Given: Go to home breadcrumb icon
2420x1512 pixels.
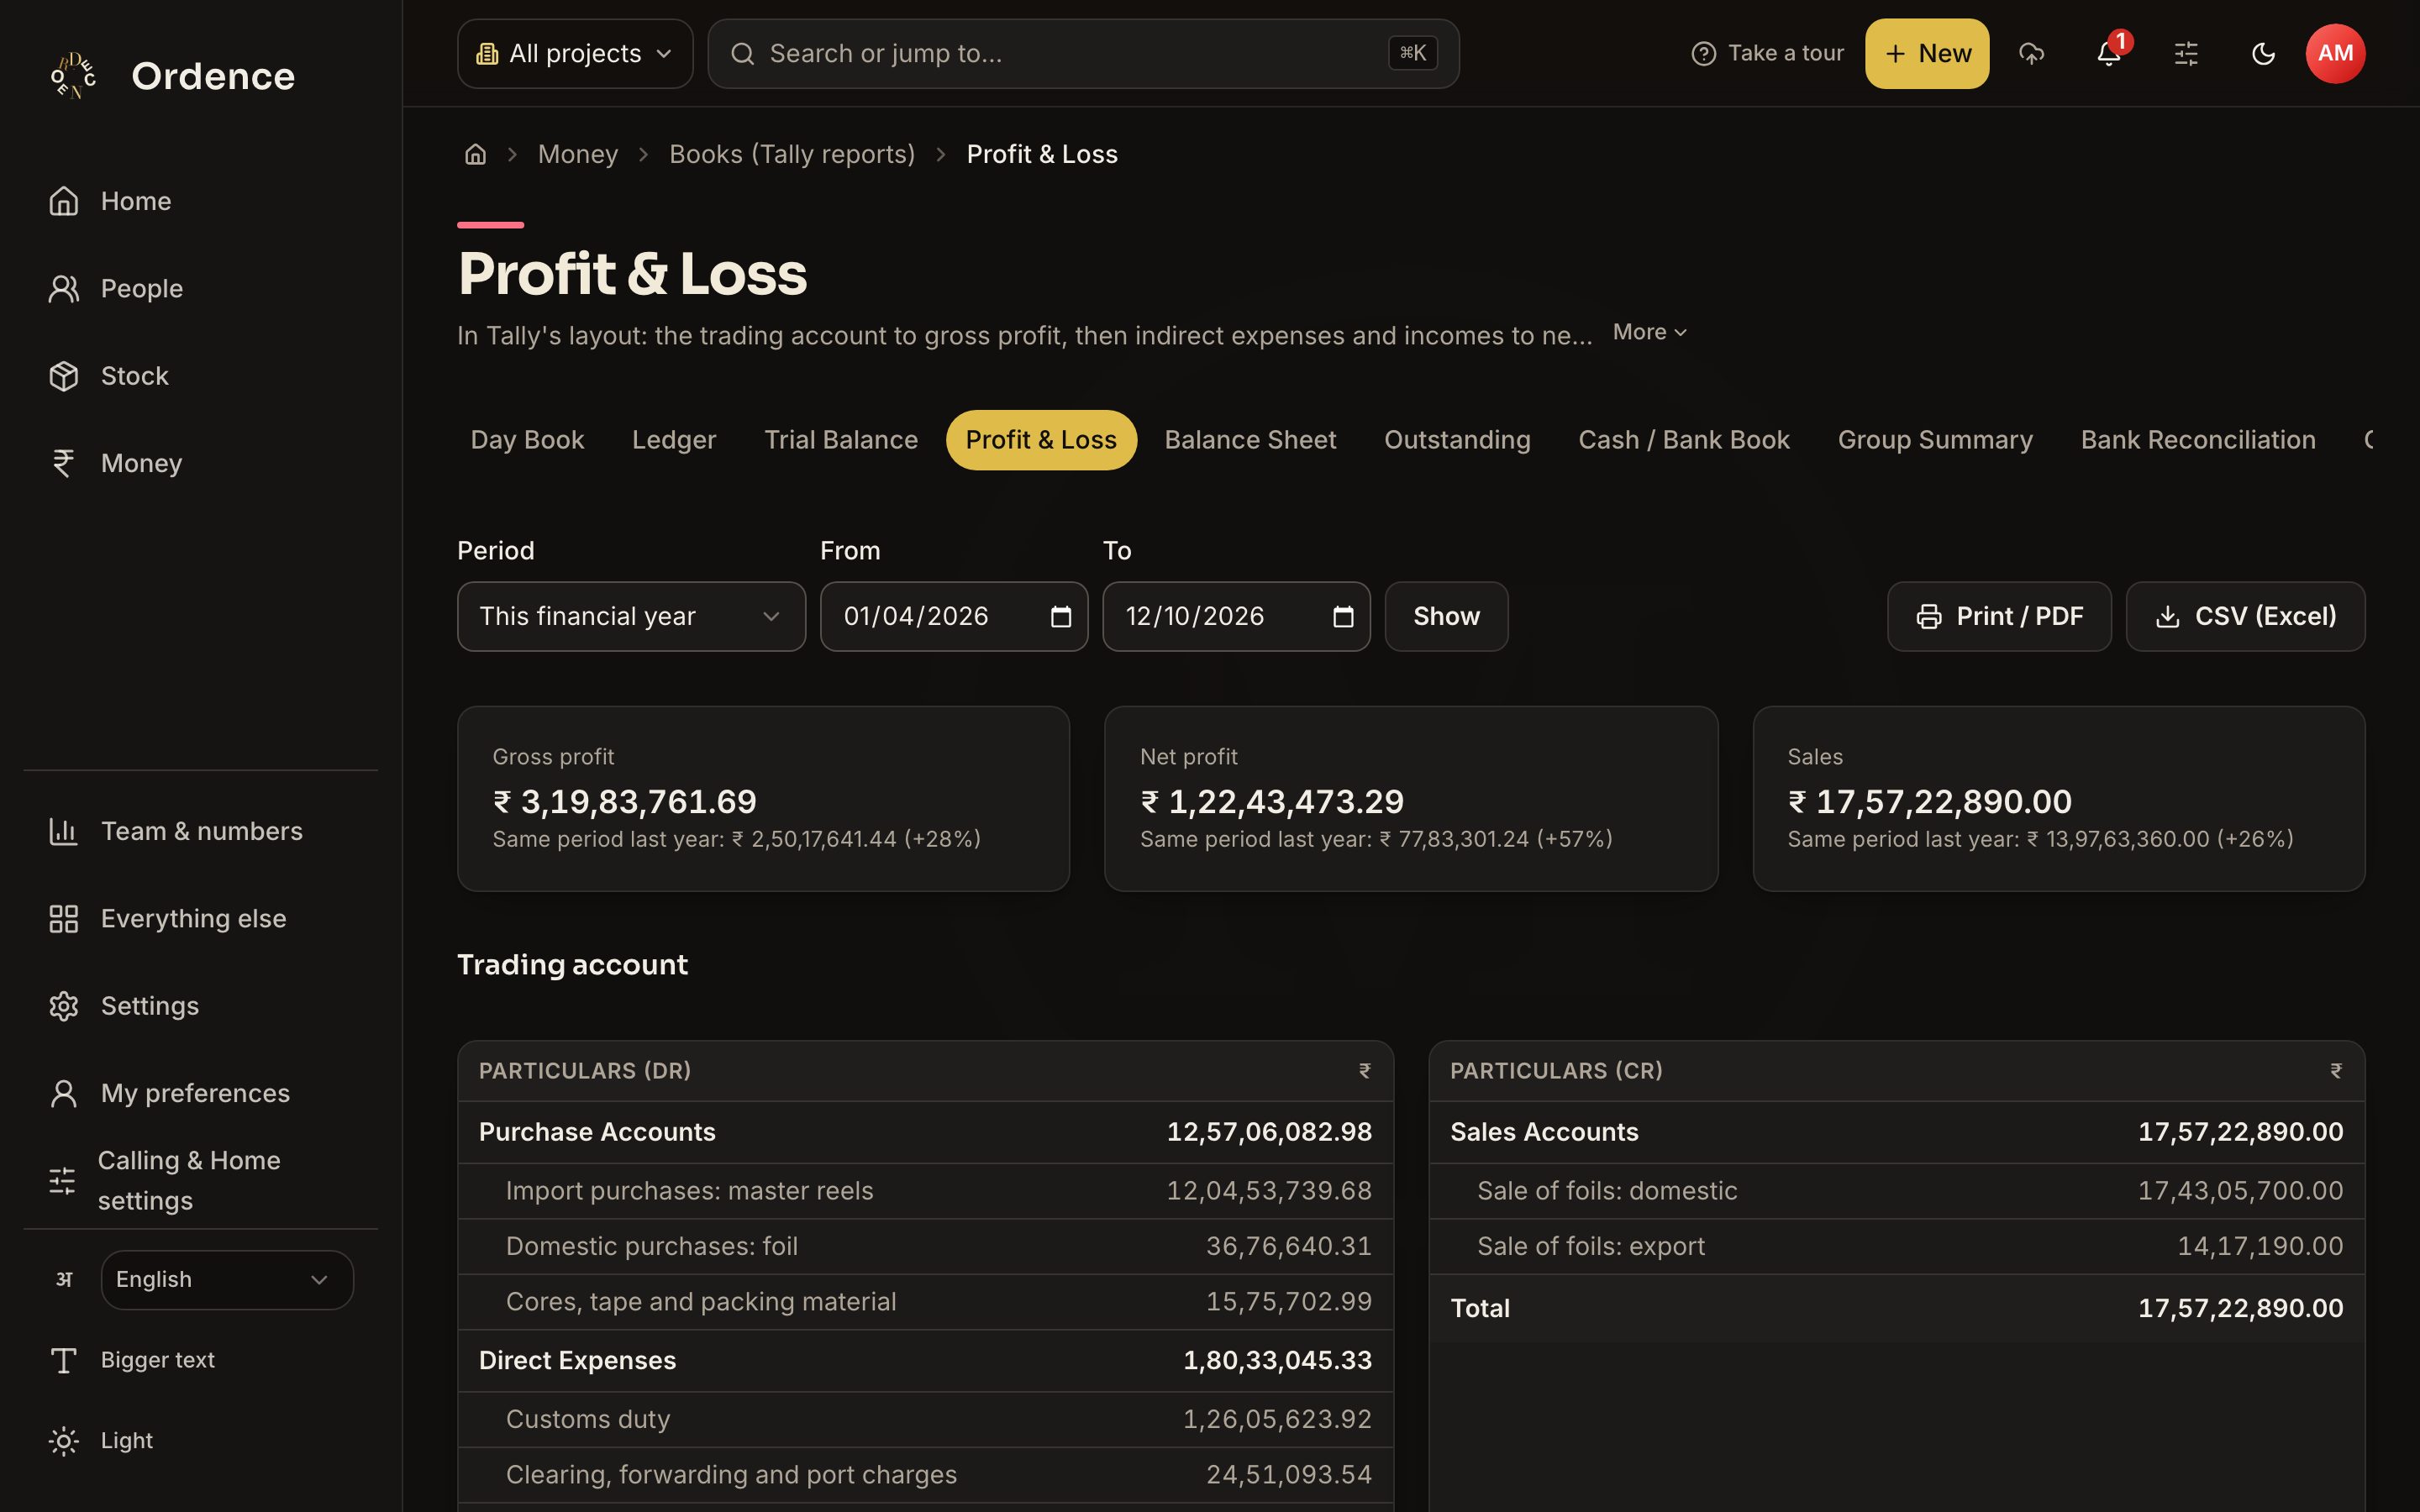Looking at the screenshot, I should (x=475, y=154).
